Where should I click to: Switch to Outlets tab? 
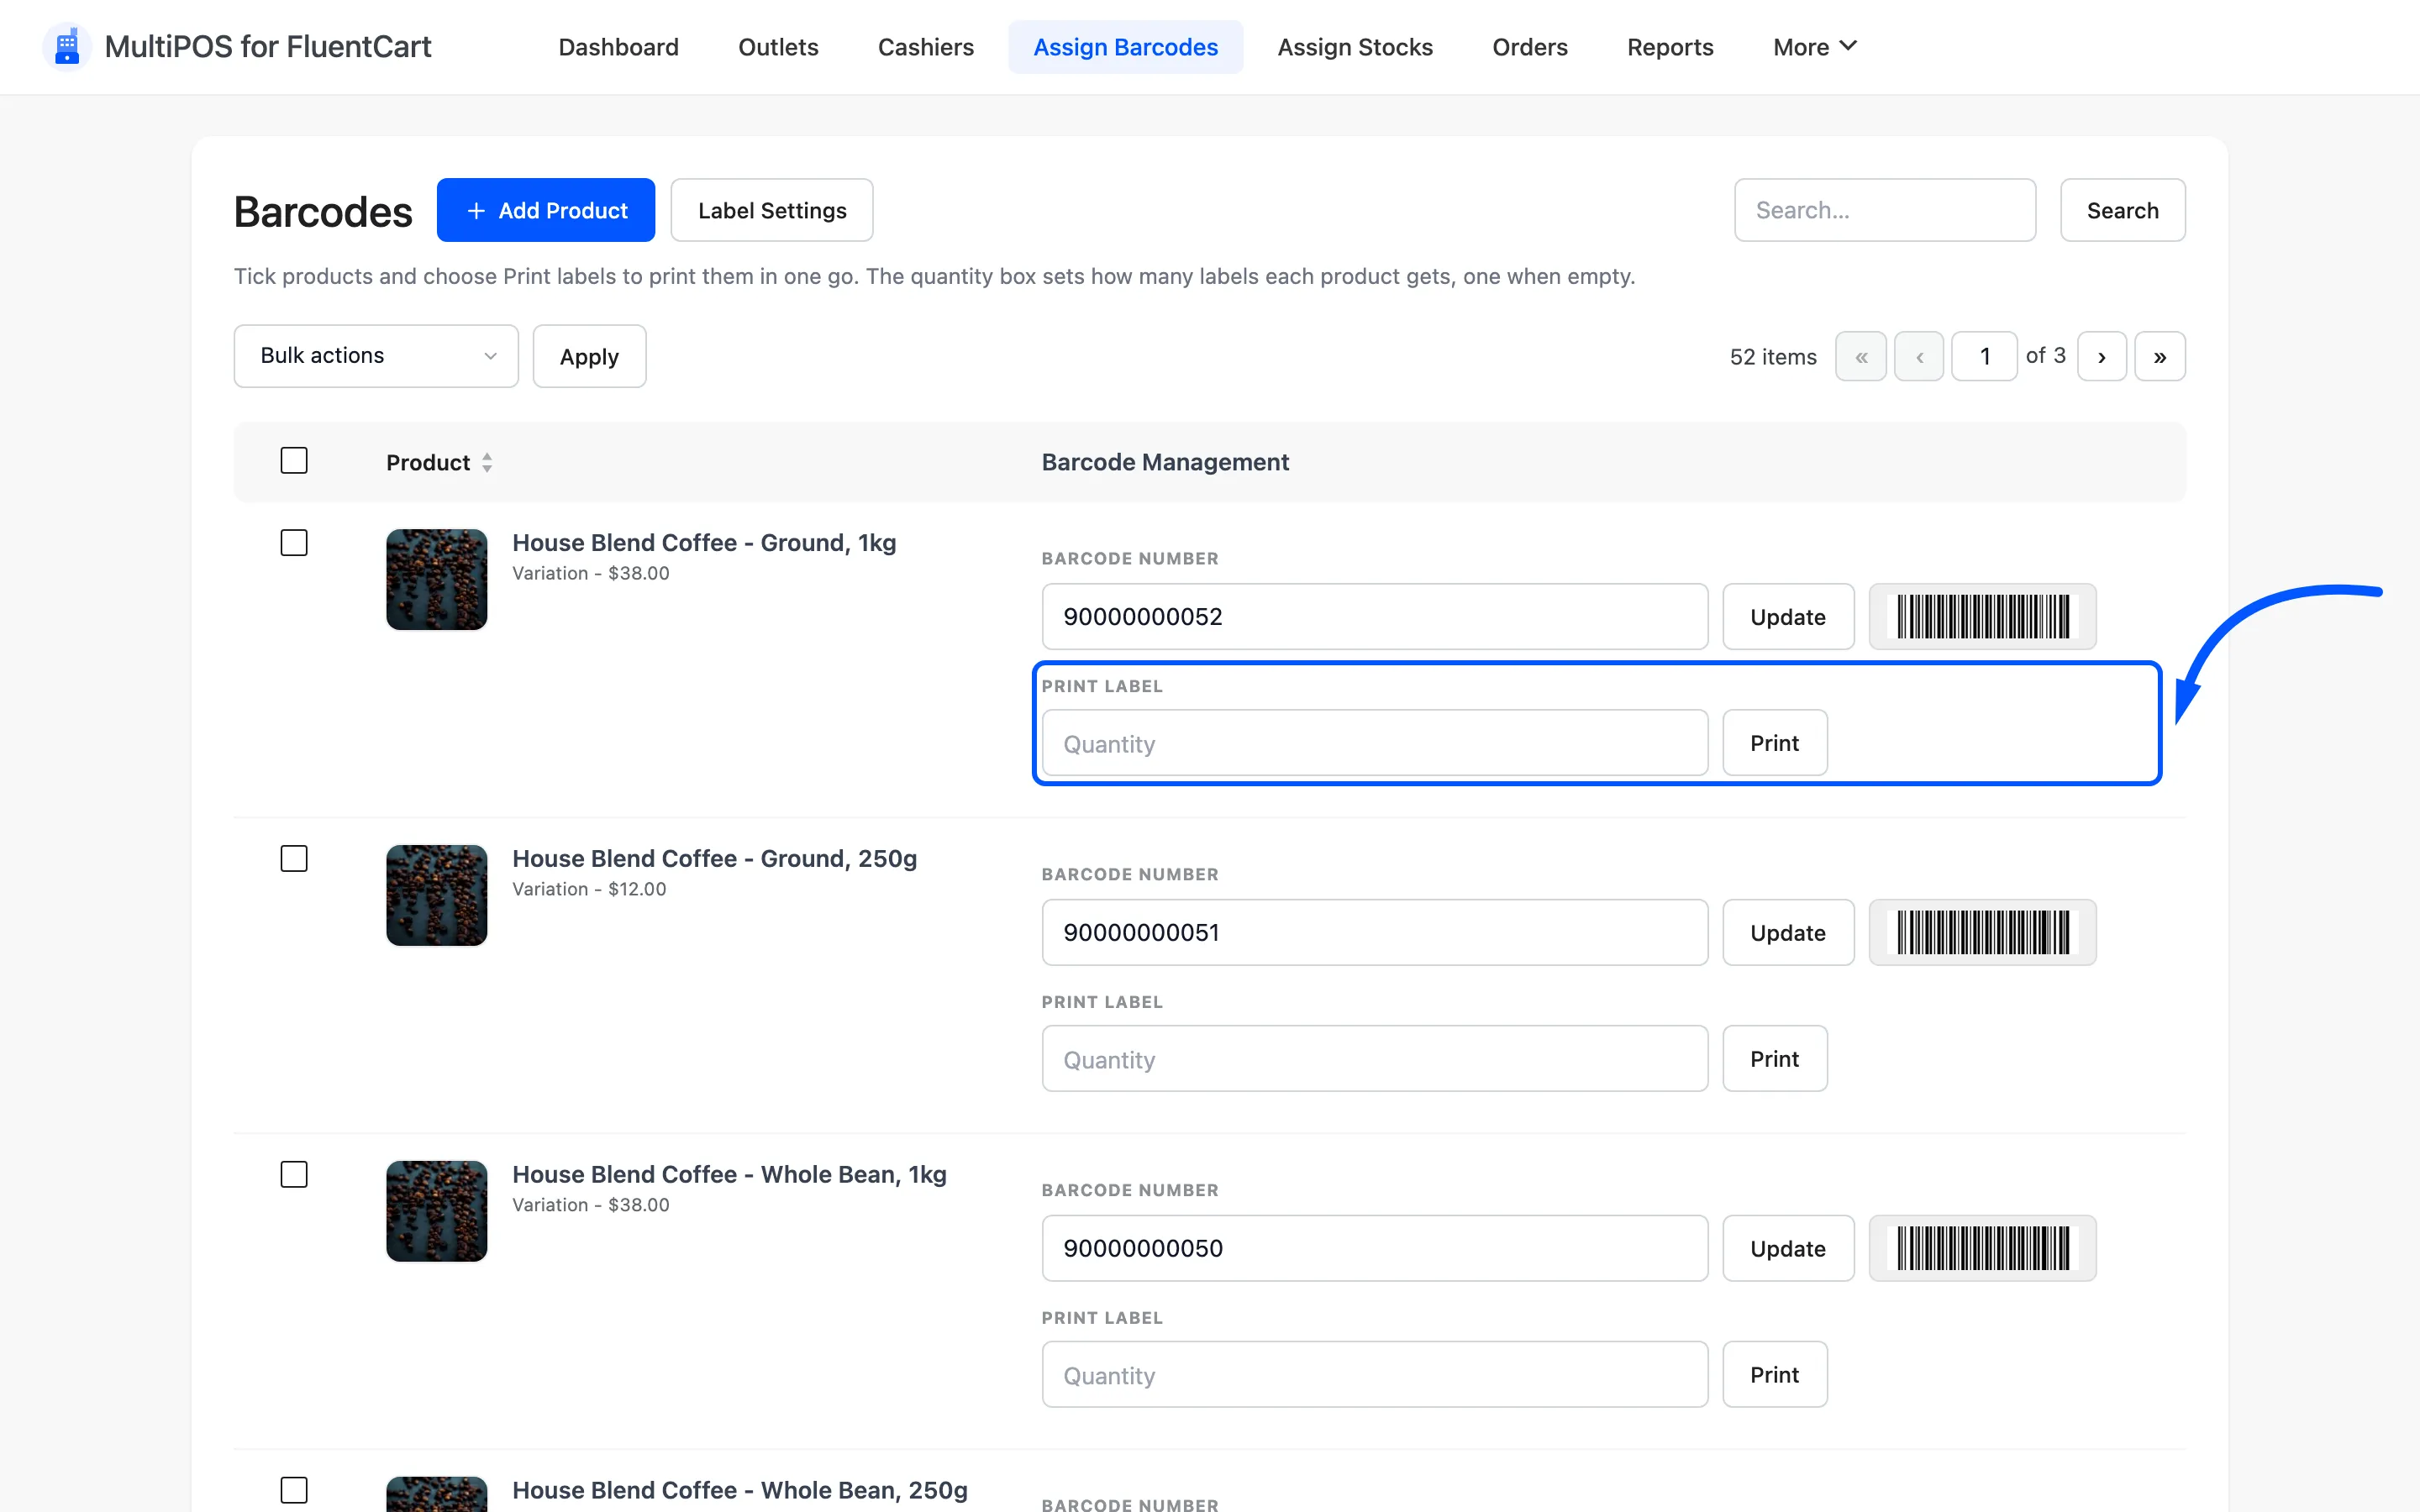click(778, 47)
